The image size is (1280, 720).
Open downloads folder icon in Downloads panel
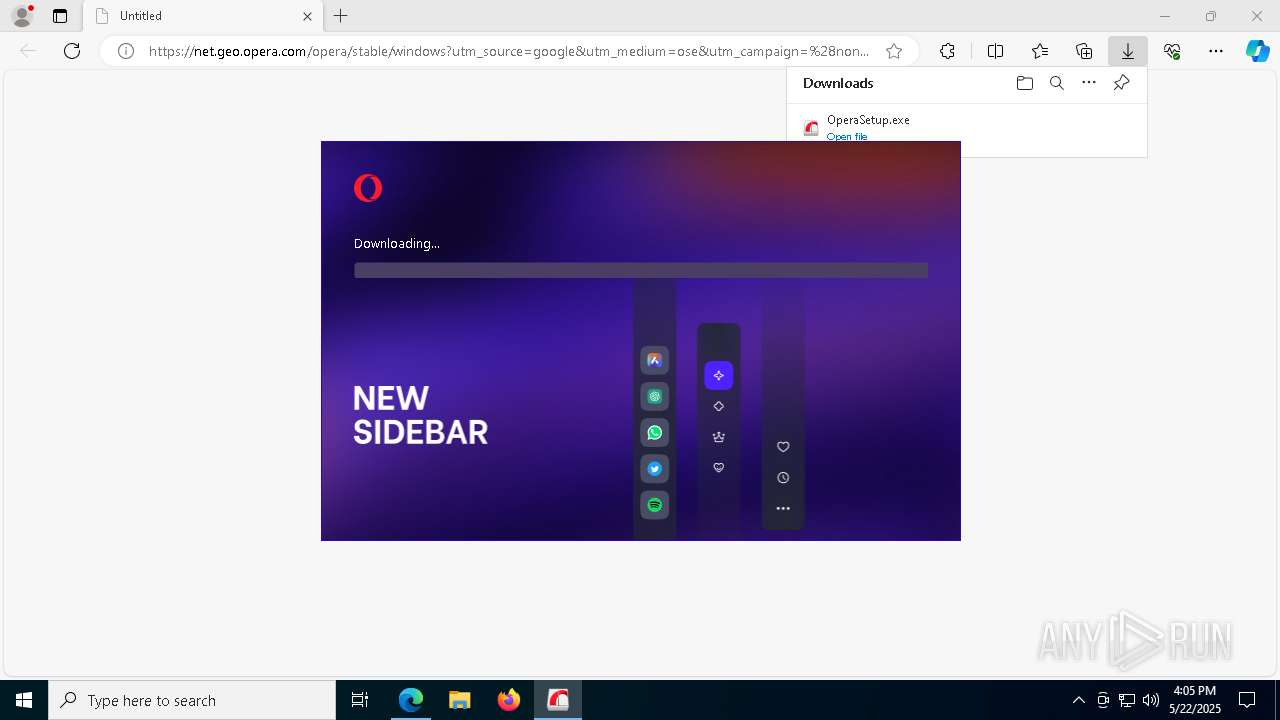pyautogui.click(x=1024, y=83)
